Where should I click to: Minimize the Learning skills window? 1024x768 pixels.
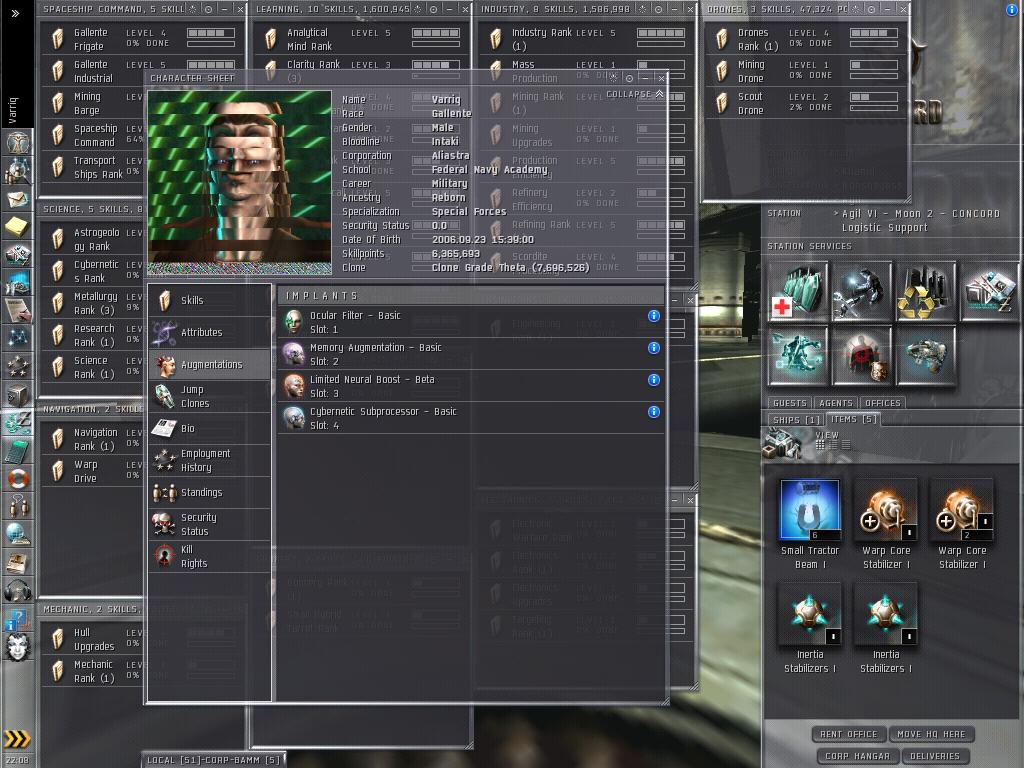tap(449, 10)
